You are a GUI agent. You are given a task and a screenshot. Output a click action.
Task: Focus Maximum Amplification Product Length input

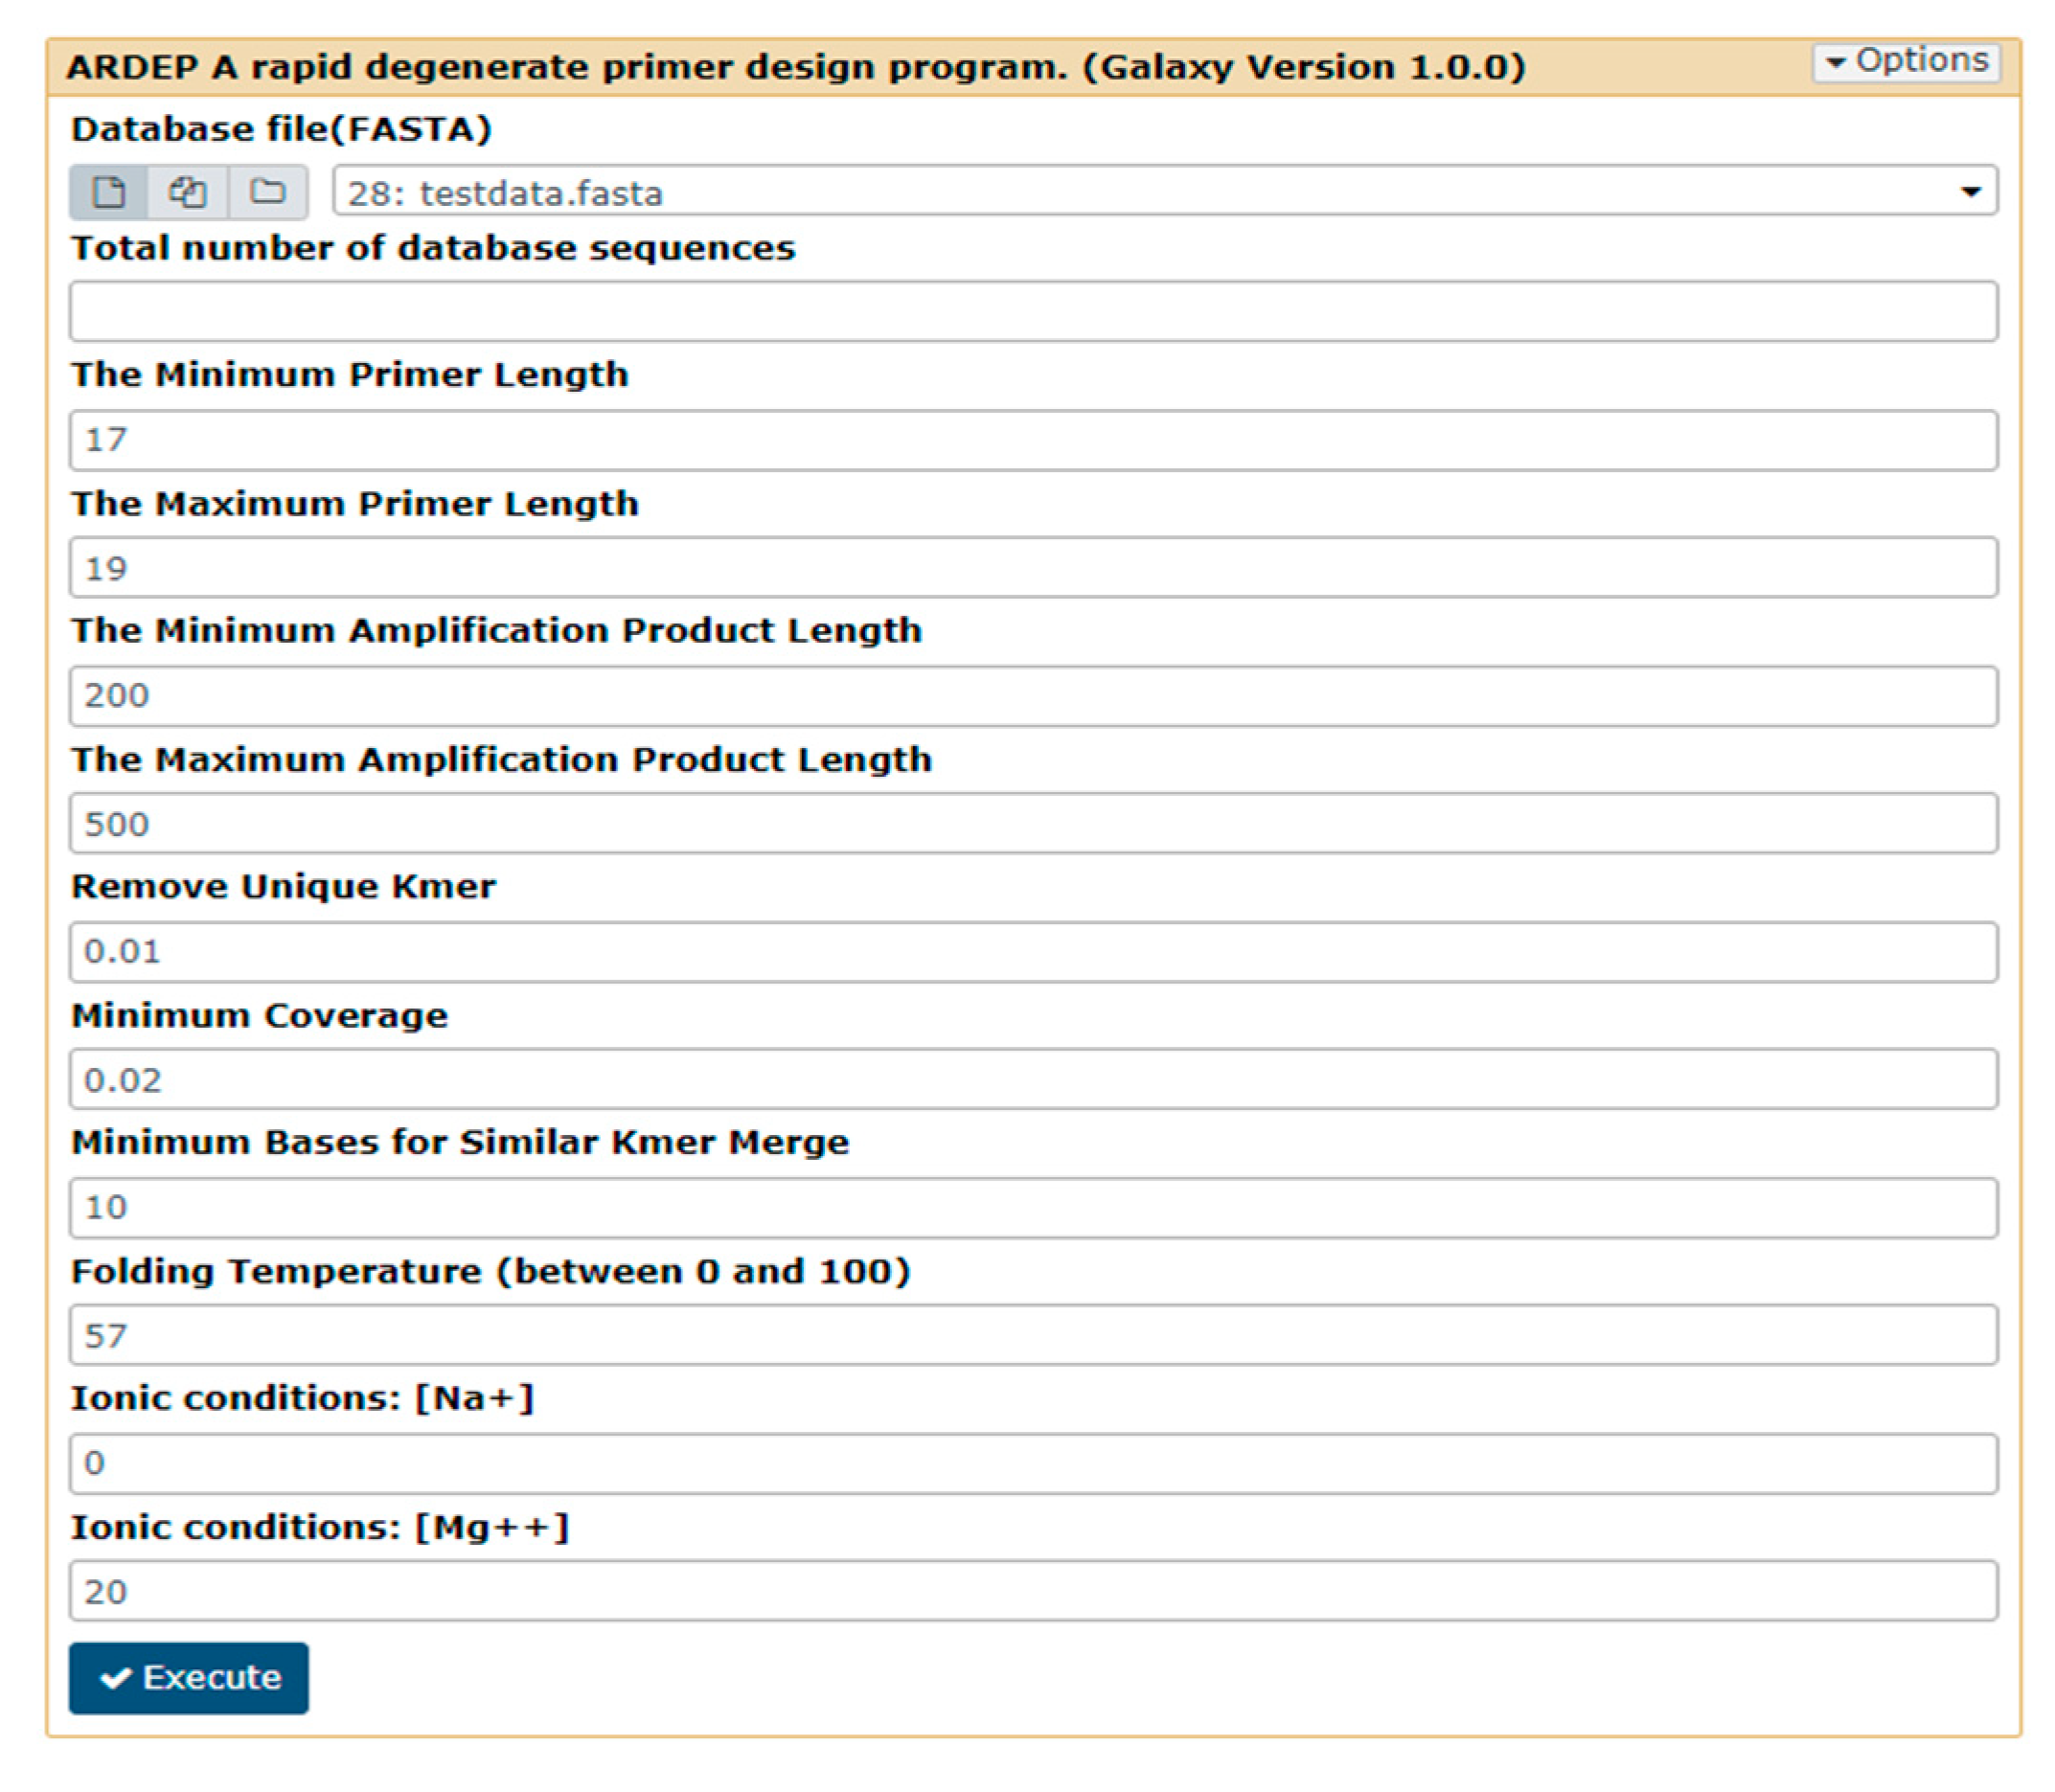pos(1033,824)
